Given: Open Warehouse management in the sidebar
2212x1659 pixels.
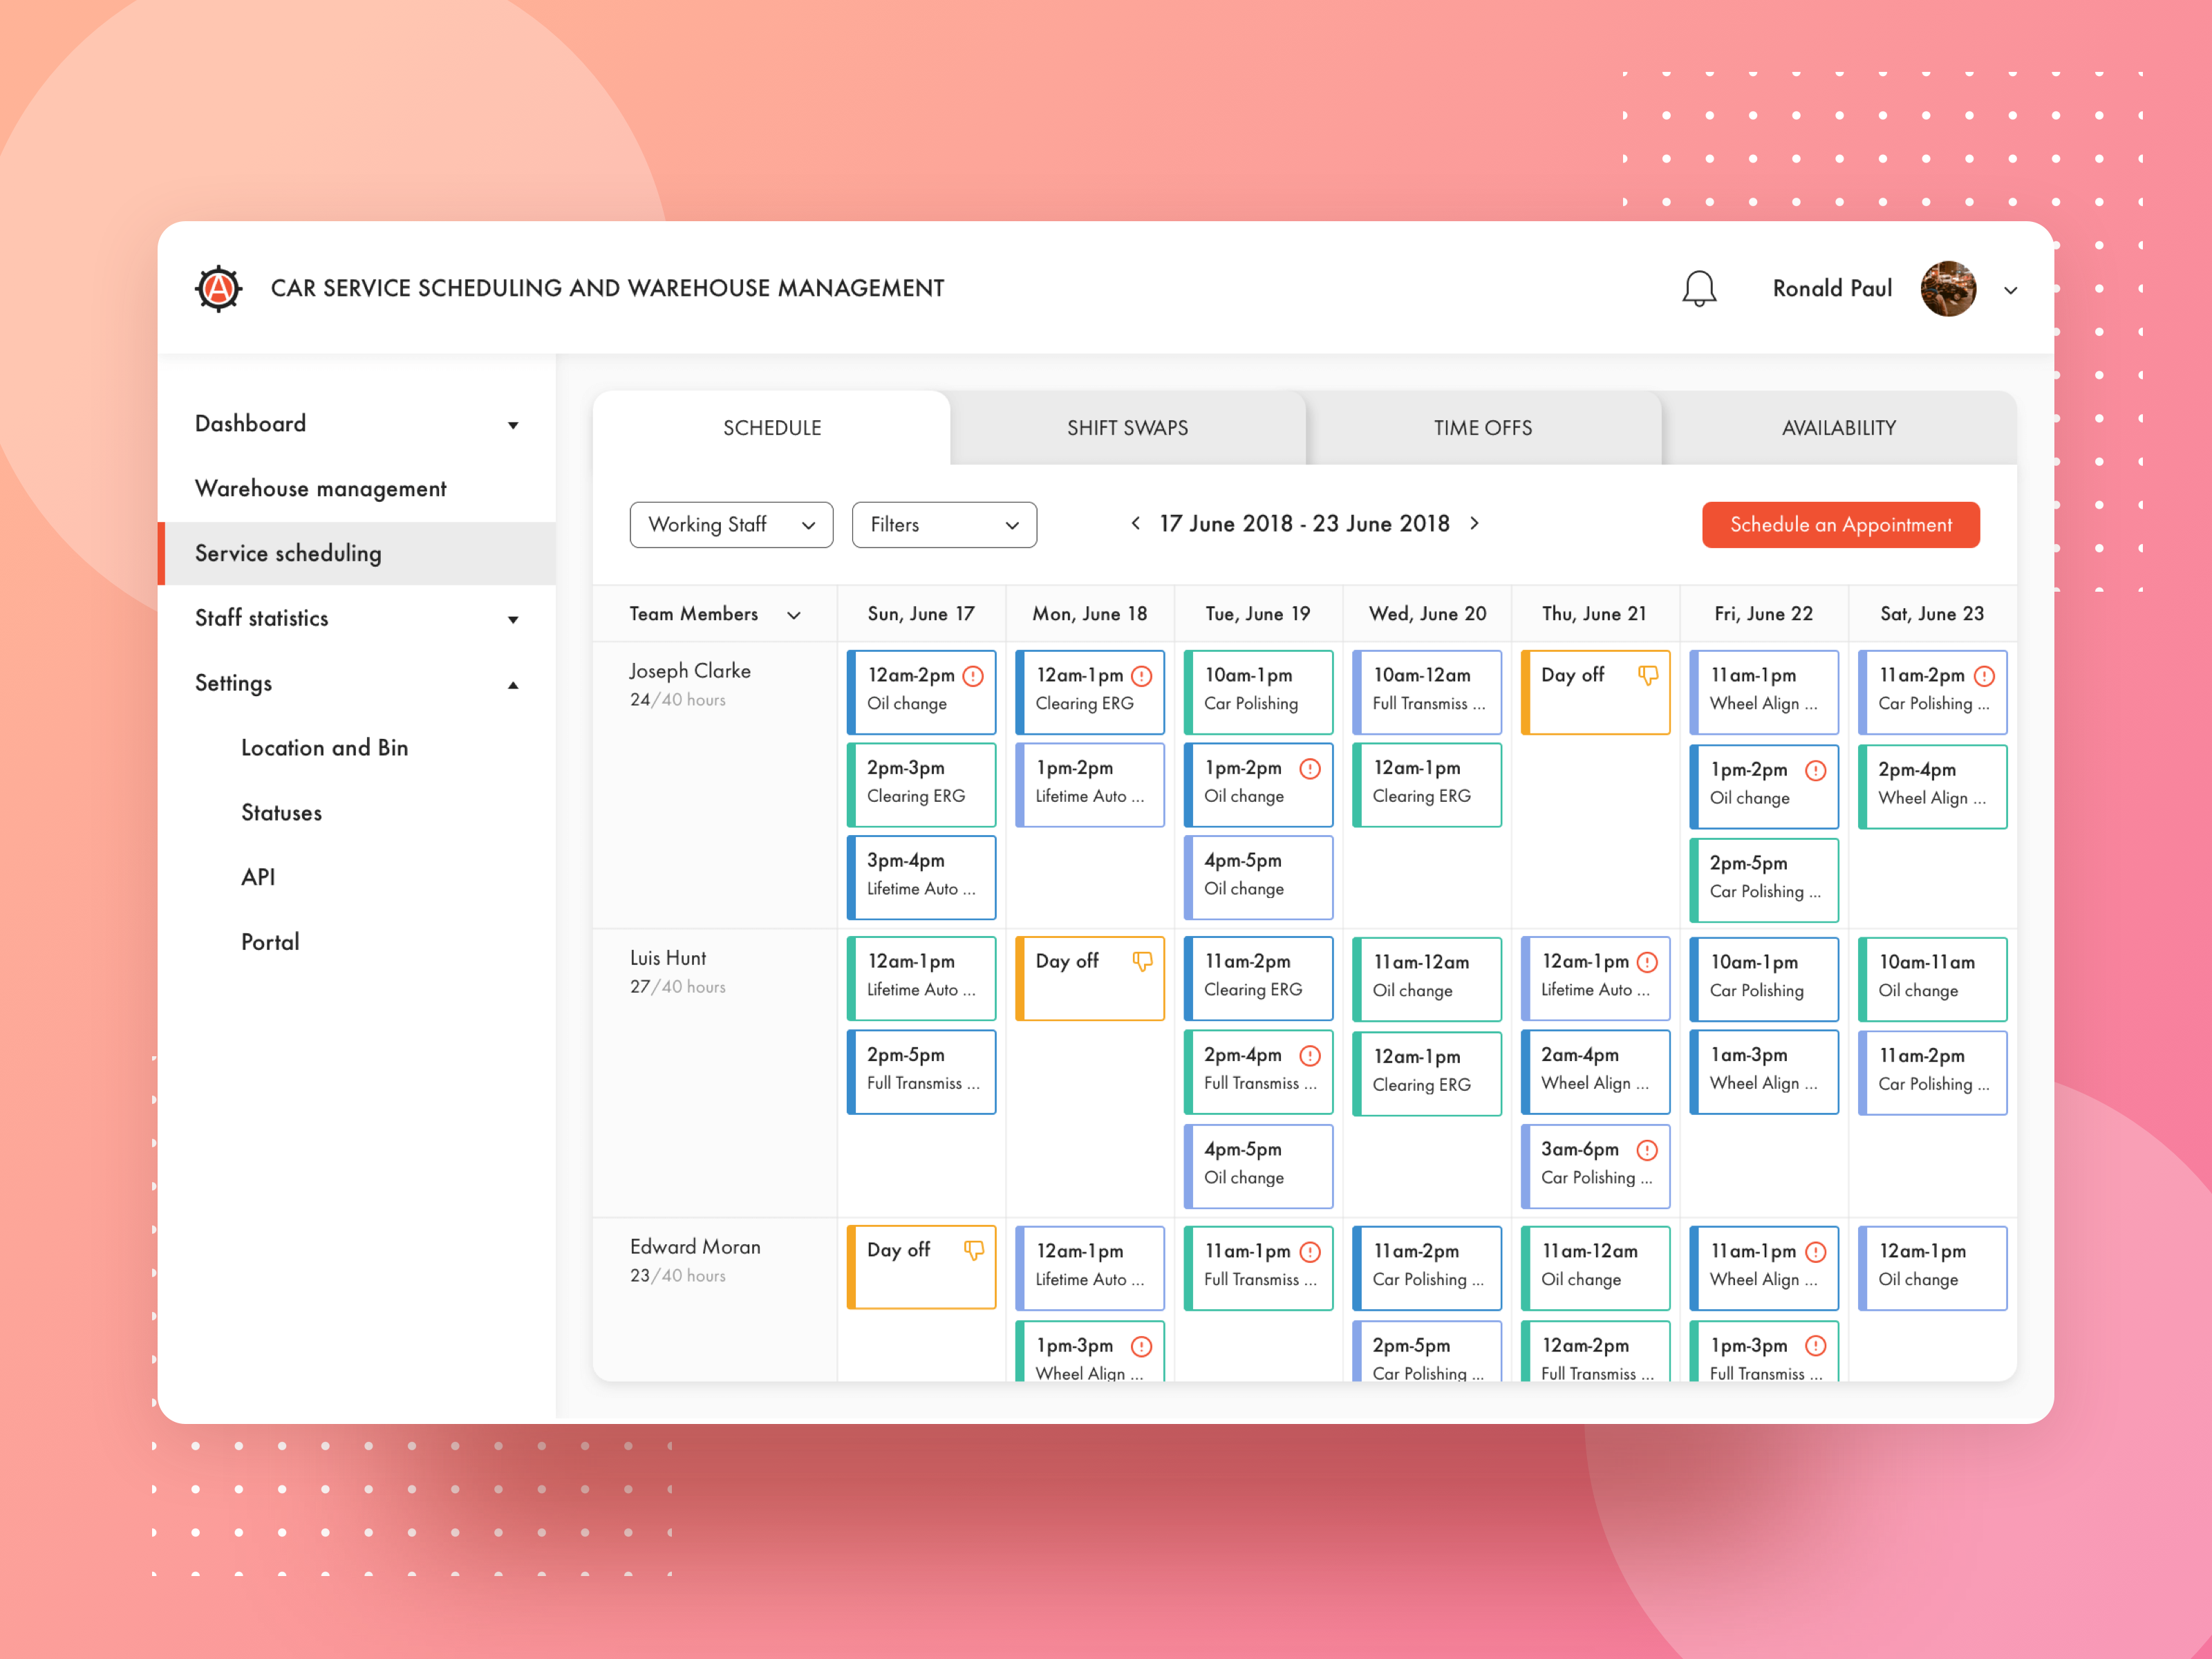Looking at the screenshot, I should tap(320, 489).
